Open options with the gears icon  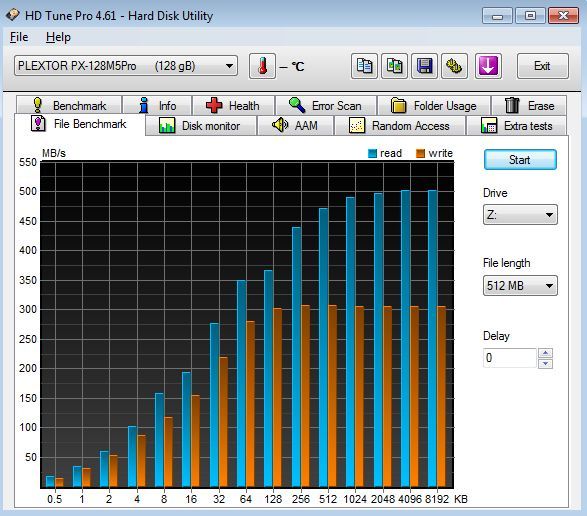click(x=454, y=66)
